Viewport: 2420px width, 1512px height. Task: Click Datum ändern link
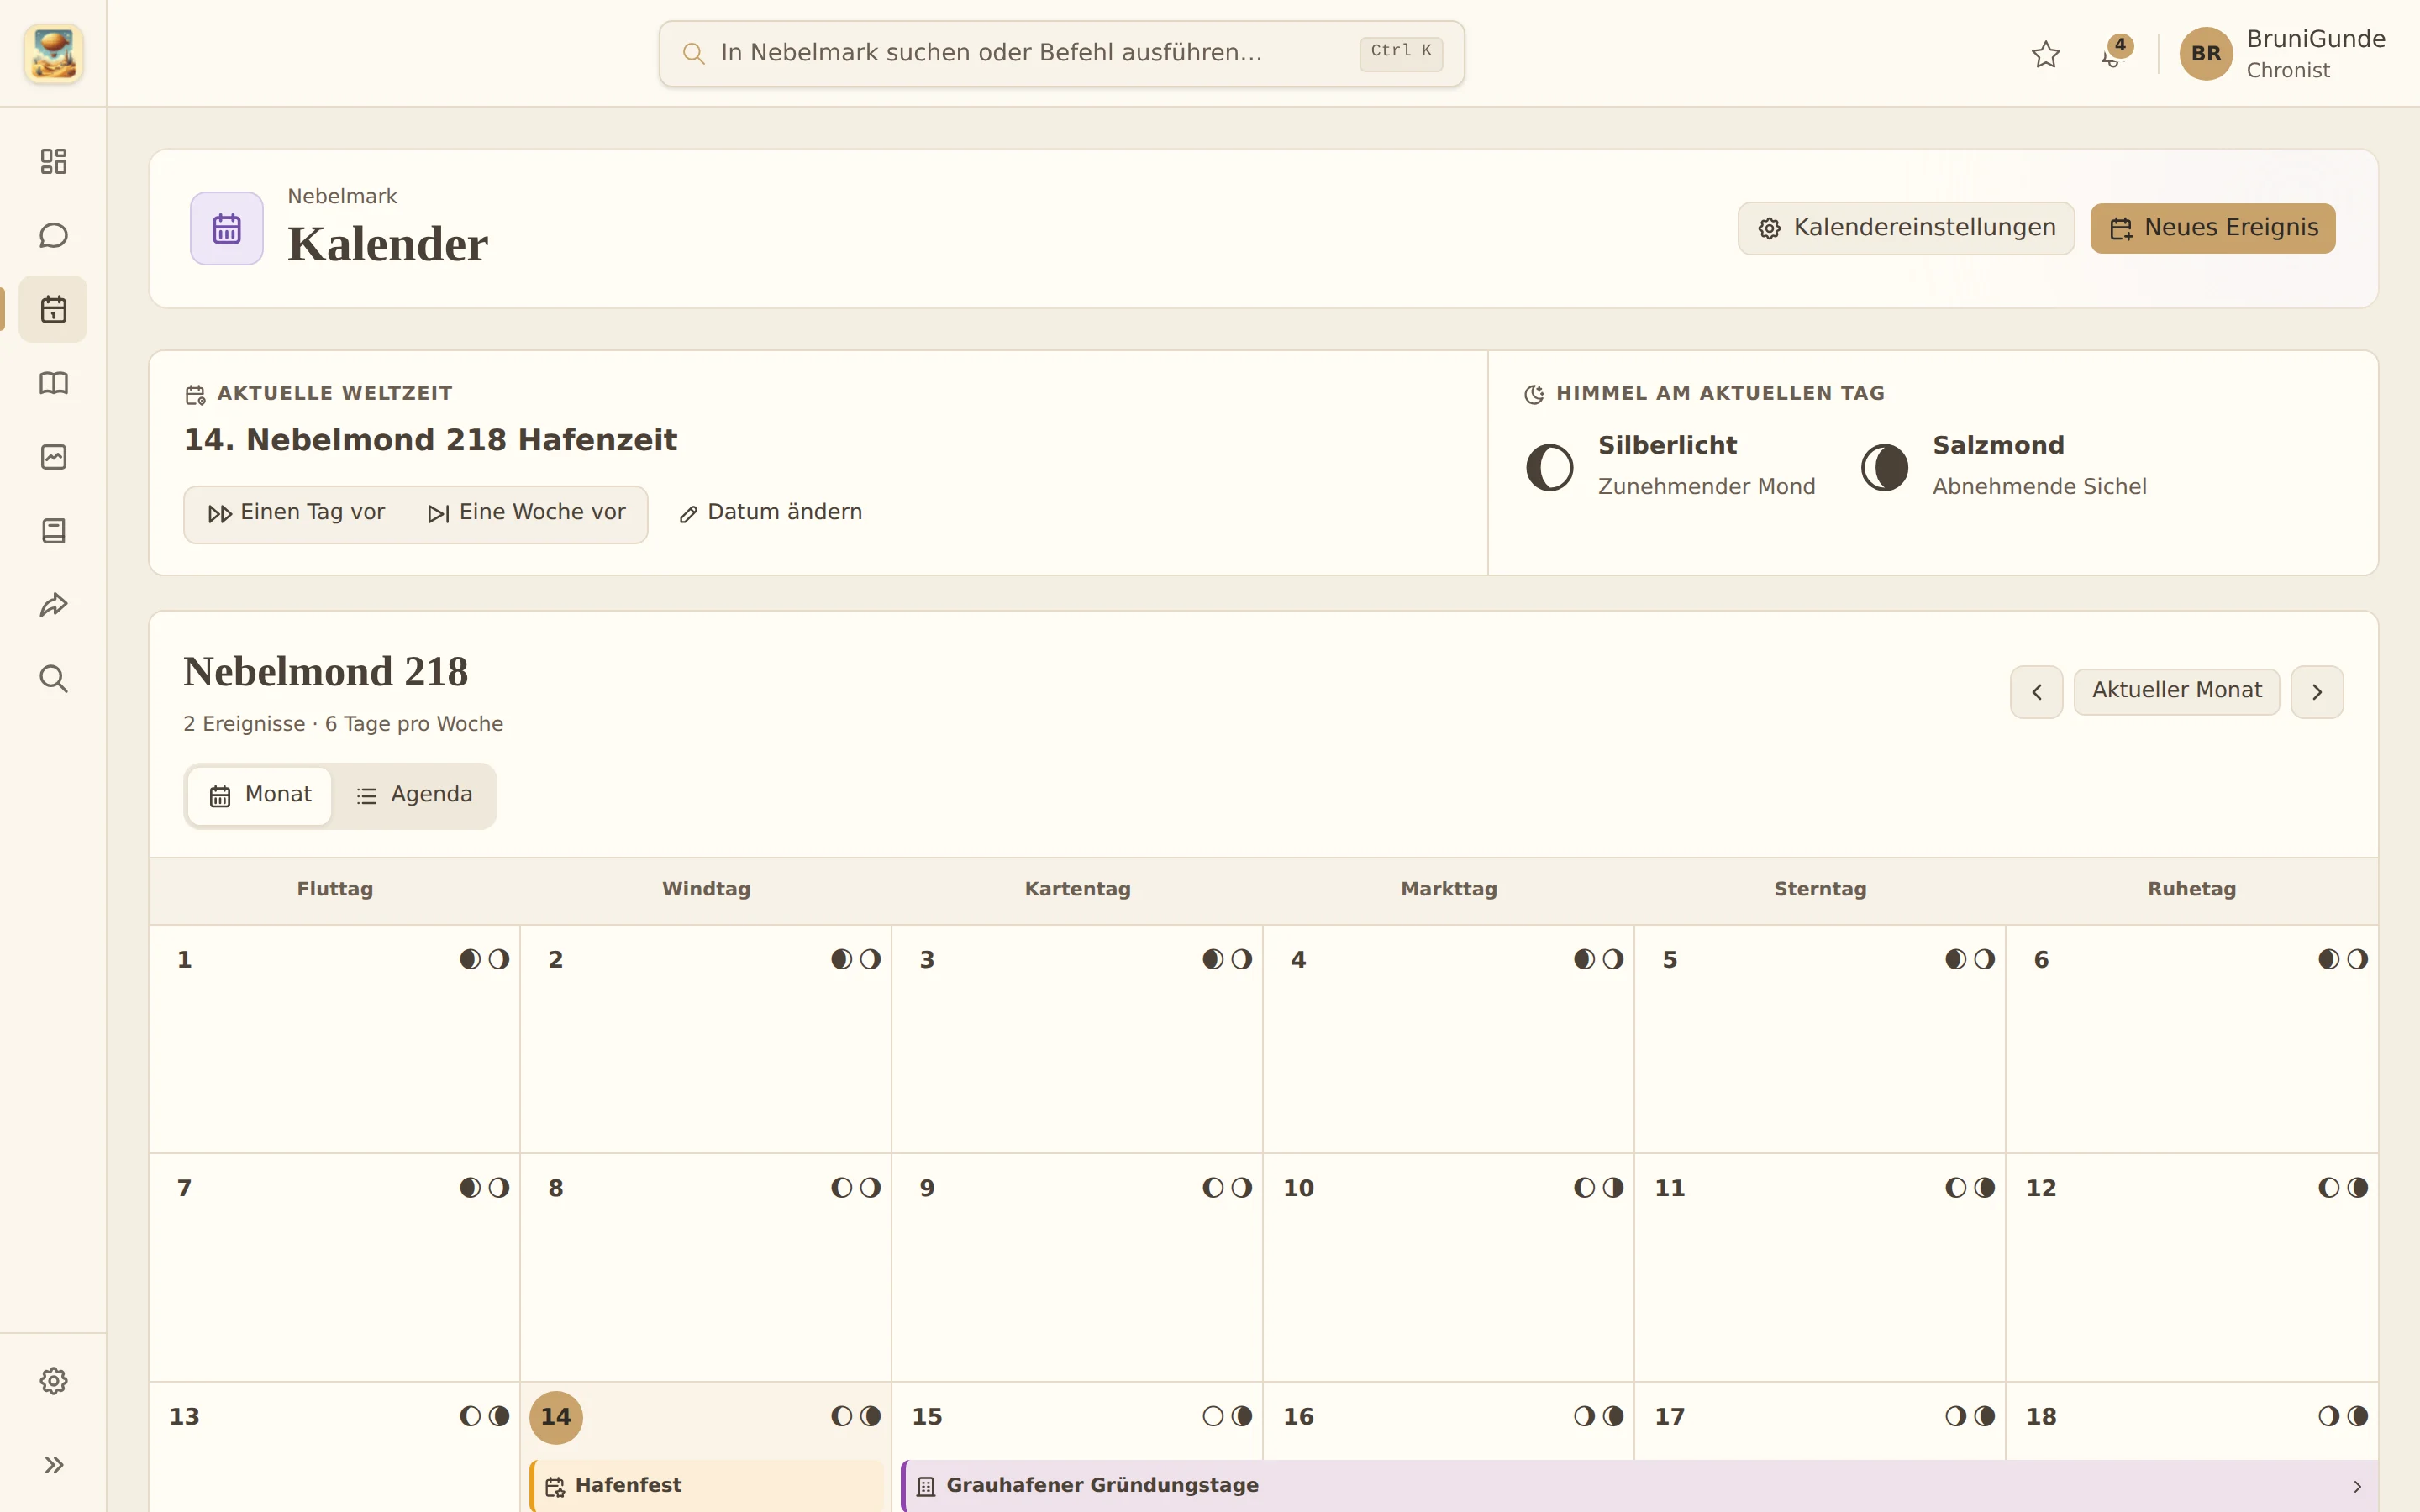[x=770, y=513]
